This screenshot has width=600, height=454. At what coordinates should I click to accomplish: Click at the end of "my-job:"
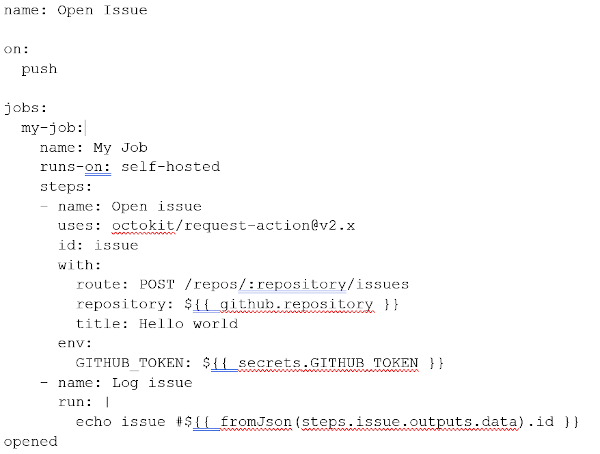coord(85,128)
